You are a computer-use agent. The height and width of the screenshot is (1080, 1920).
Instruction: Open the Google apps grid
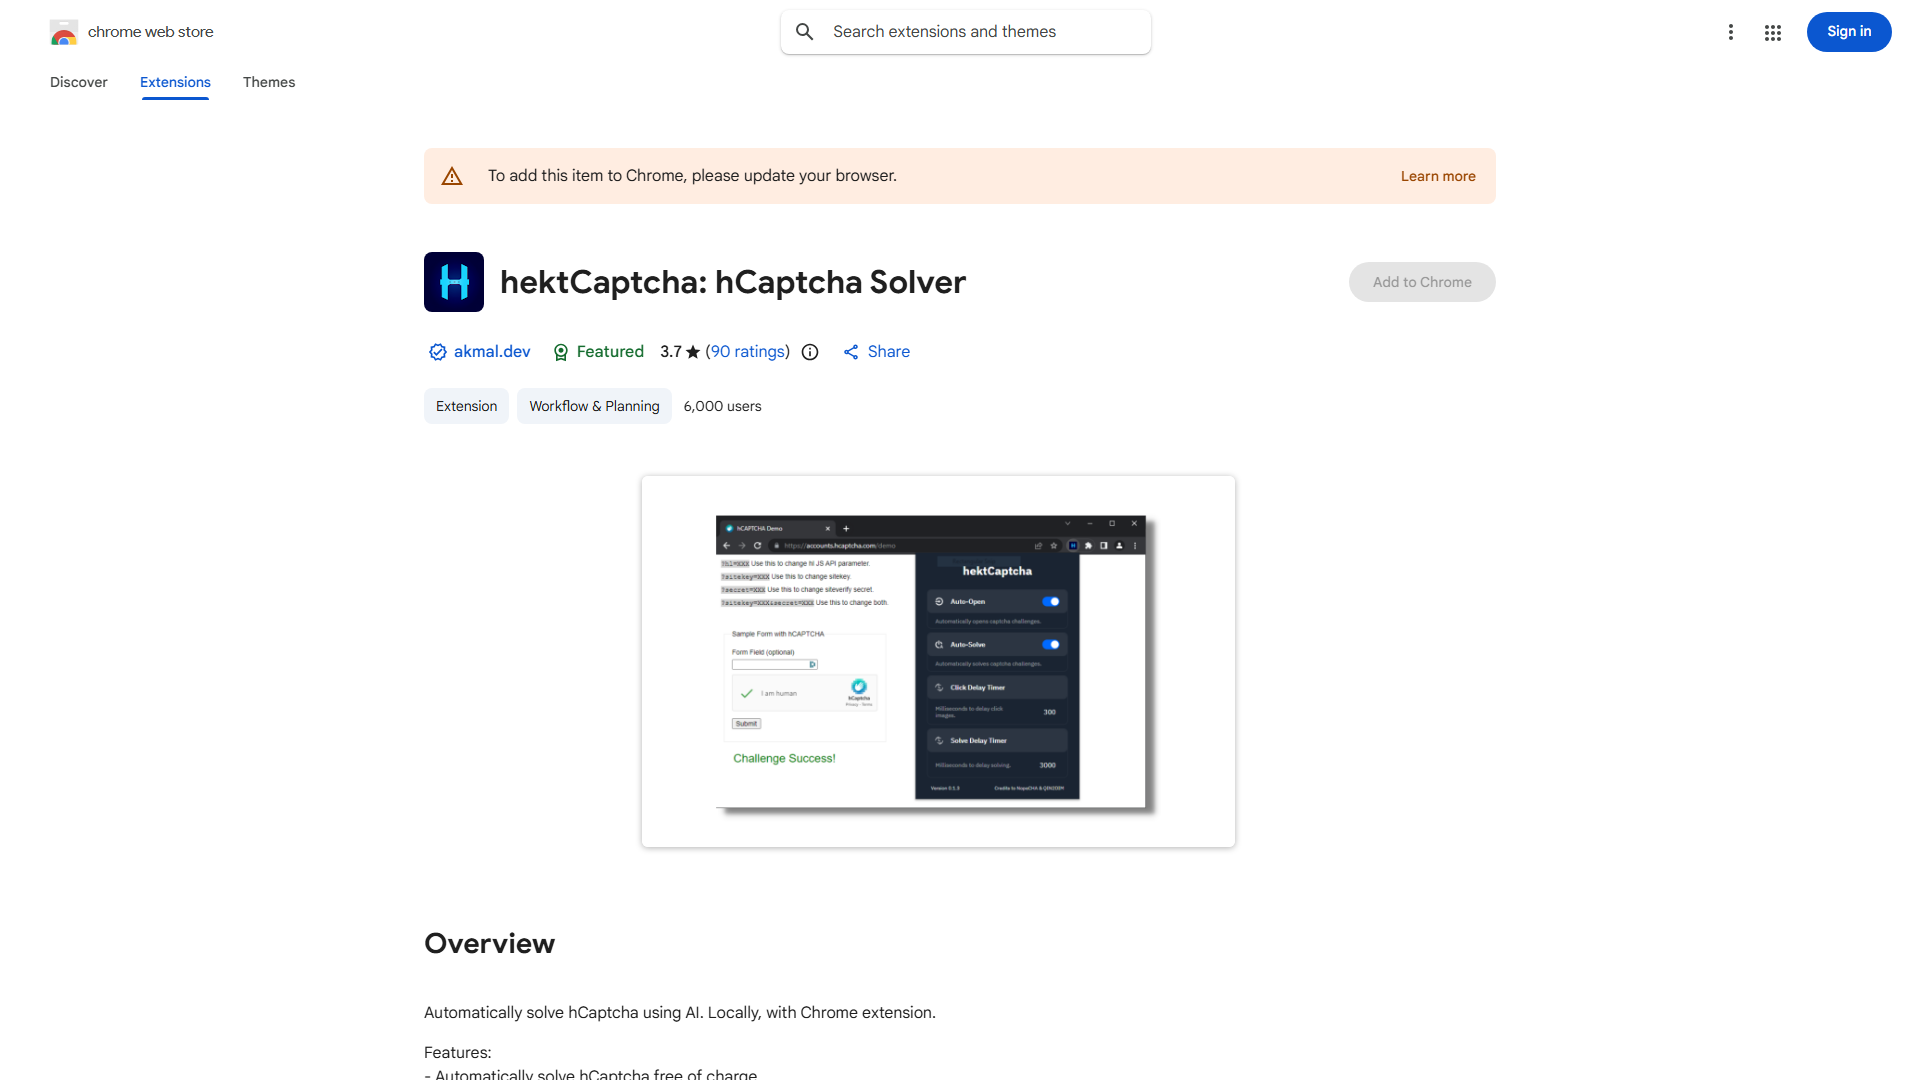(x=1773, y=32)
